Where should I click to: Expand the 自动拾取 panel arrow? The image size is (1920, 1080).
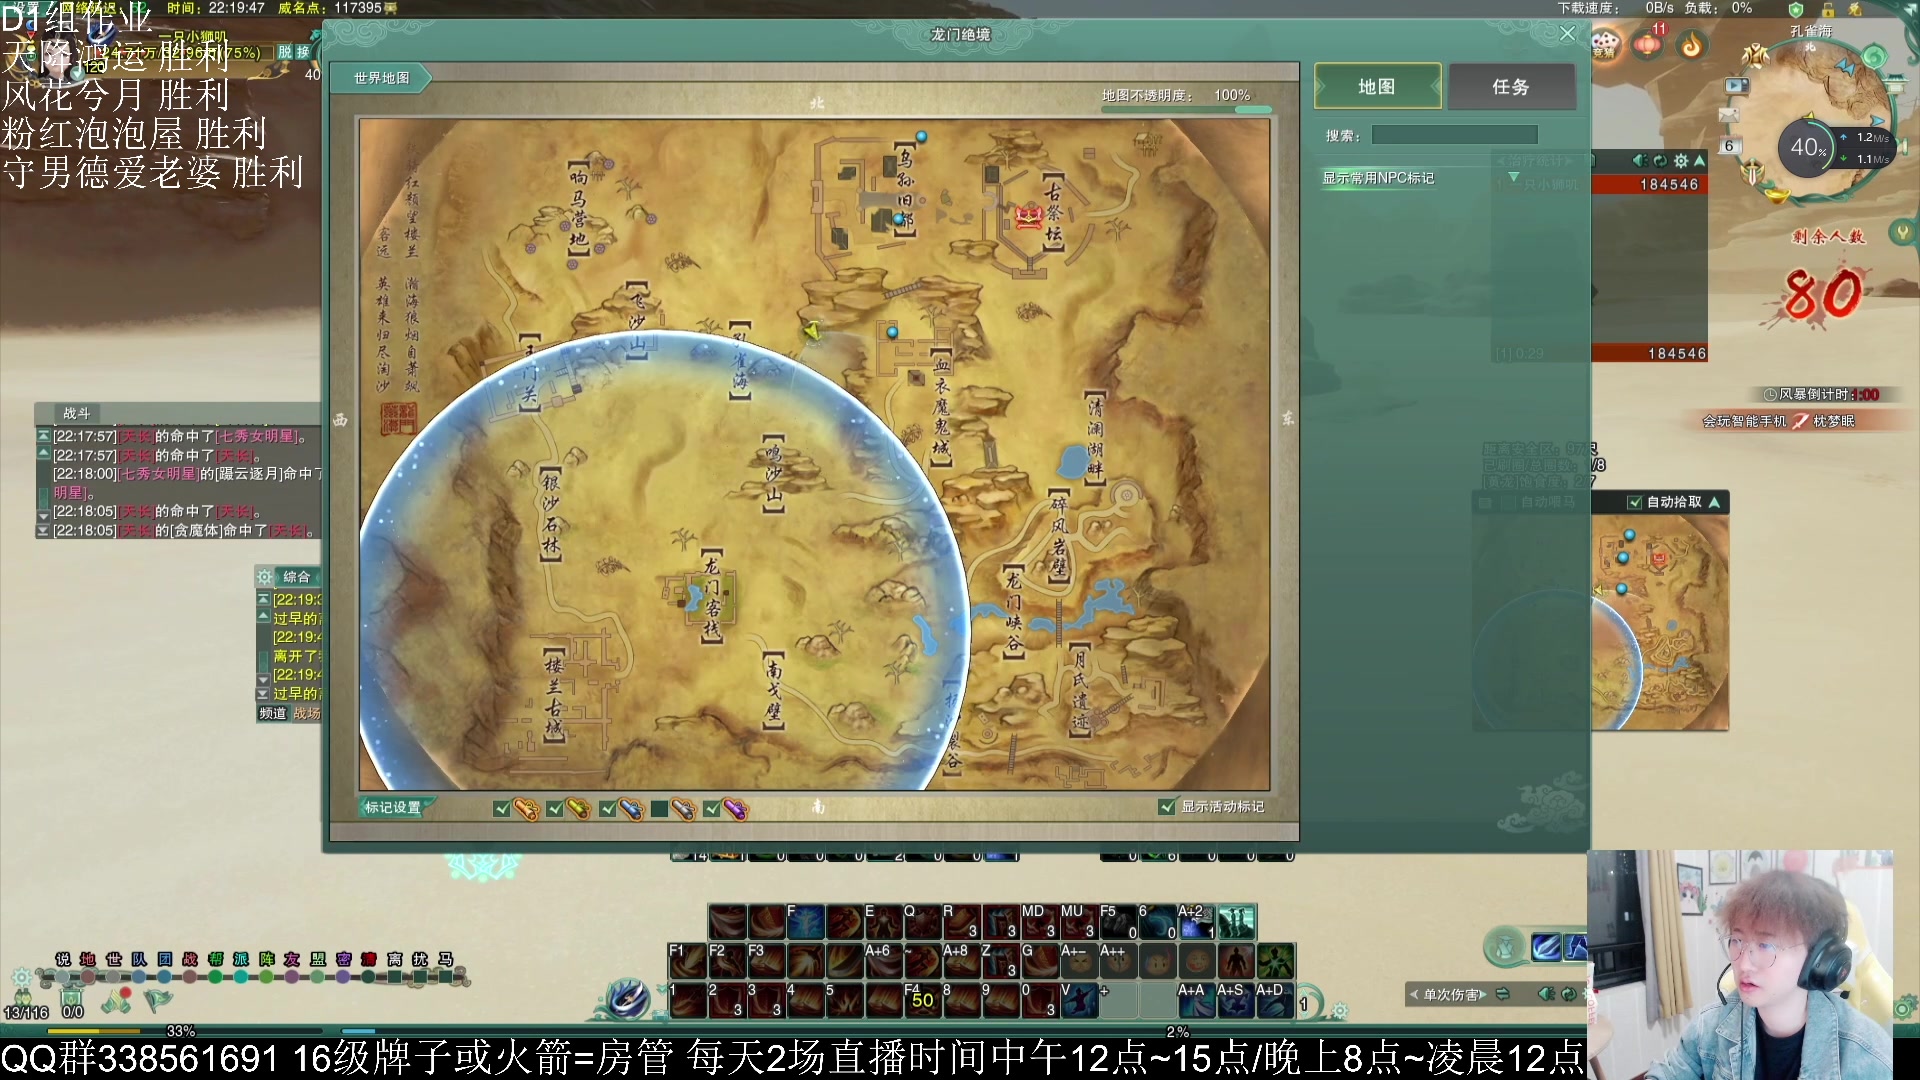(1714, 502)
